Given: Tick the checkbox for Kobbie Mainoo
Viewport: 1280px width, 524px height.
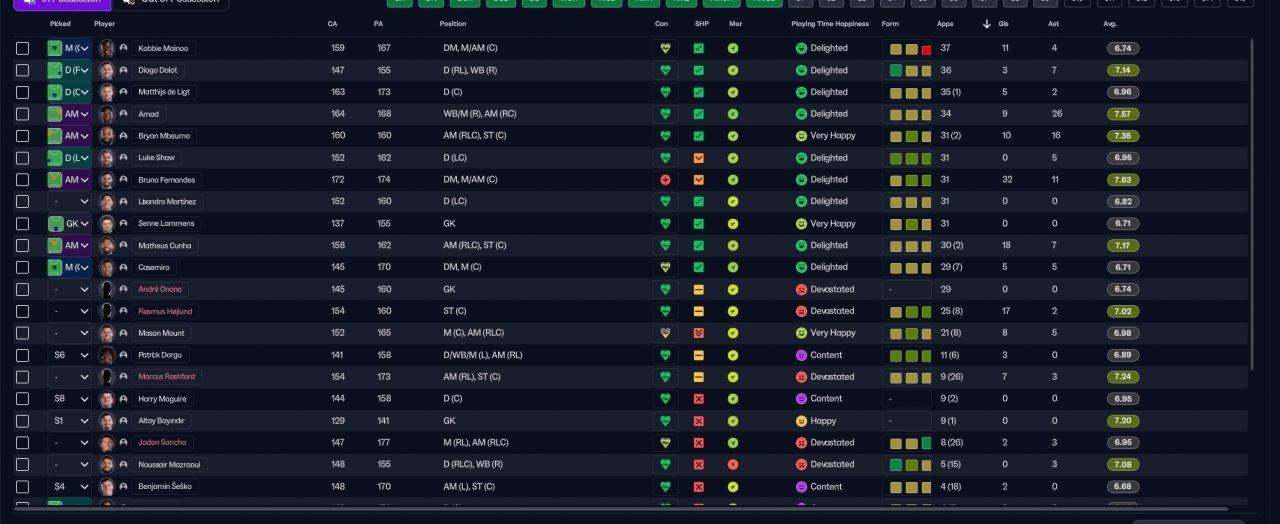Looking at the screenshot, I should [23, 48].
